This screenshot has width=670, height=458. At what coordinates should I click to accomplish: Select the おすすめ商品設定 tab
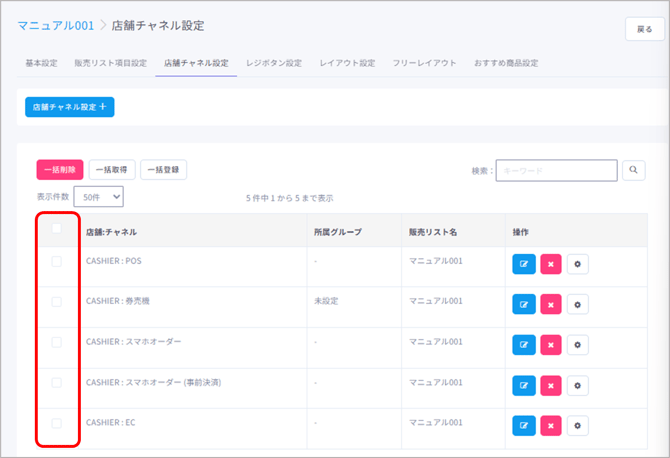506,63
